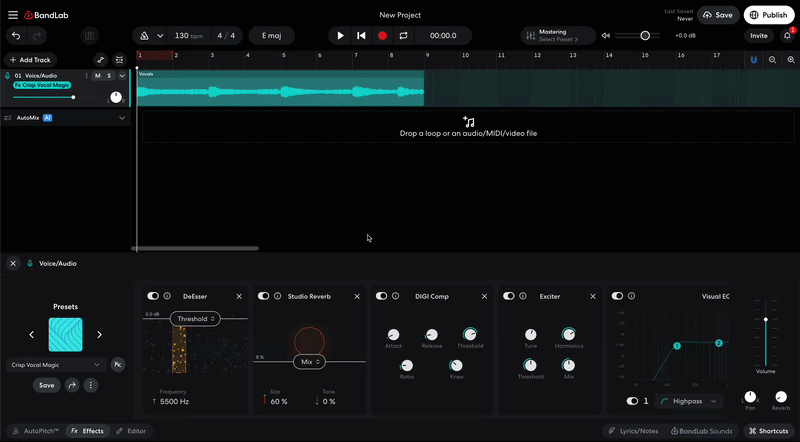The width and height of the screenshot is (800, 442).
Task: Click the Publish button
Action: 768,15
